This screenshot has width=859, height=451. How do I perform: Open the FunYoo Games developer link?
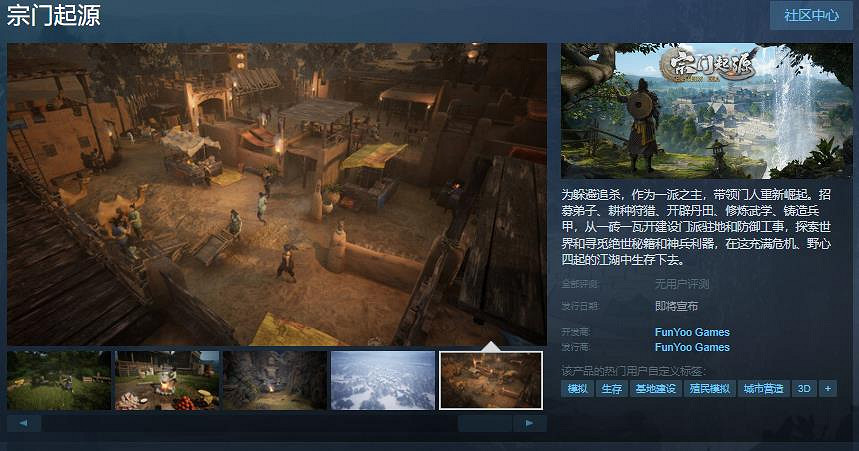coord(692,332)
